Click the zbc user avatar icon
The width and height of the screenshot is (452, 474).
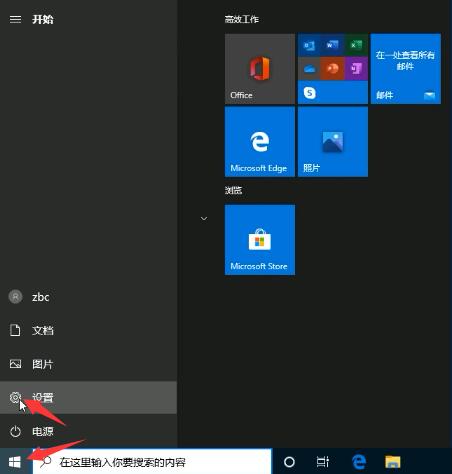[15, 296]
